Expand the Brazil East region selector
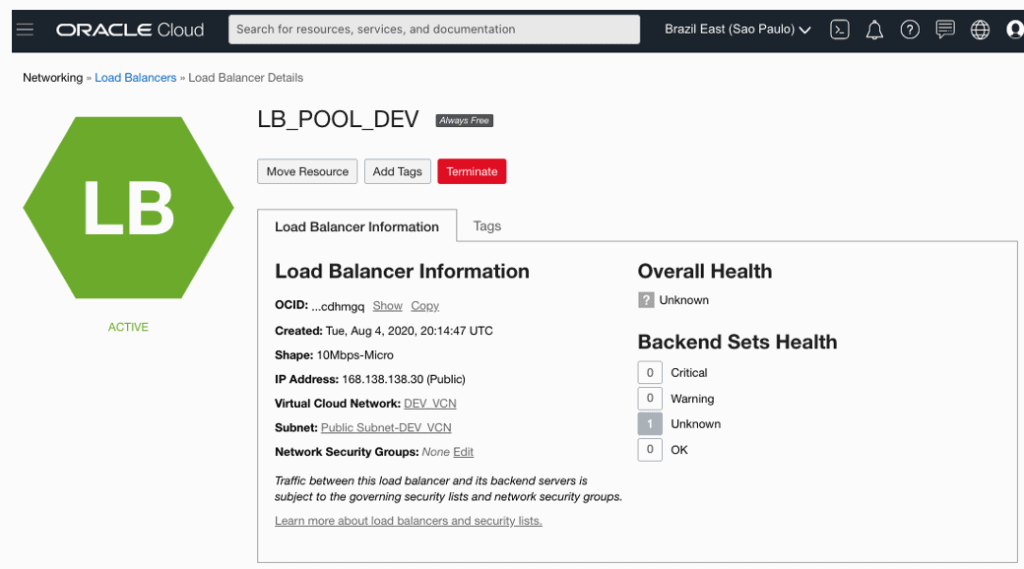The width and height of the screenshot is (1024, 569). (737, 30)
